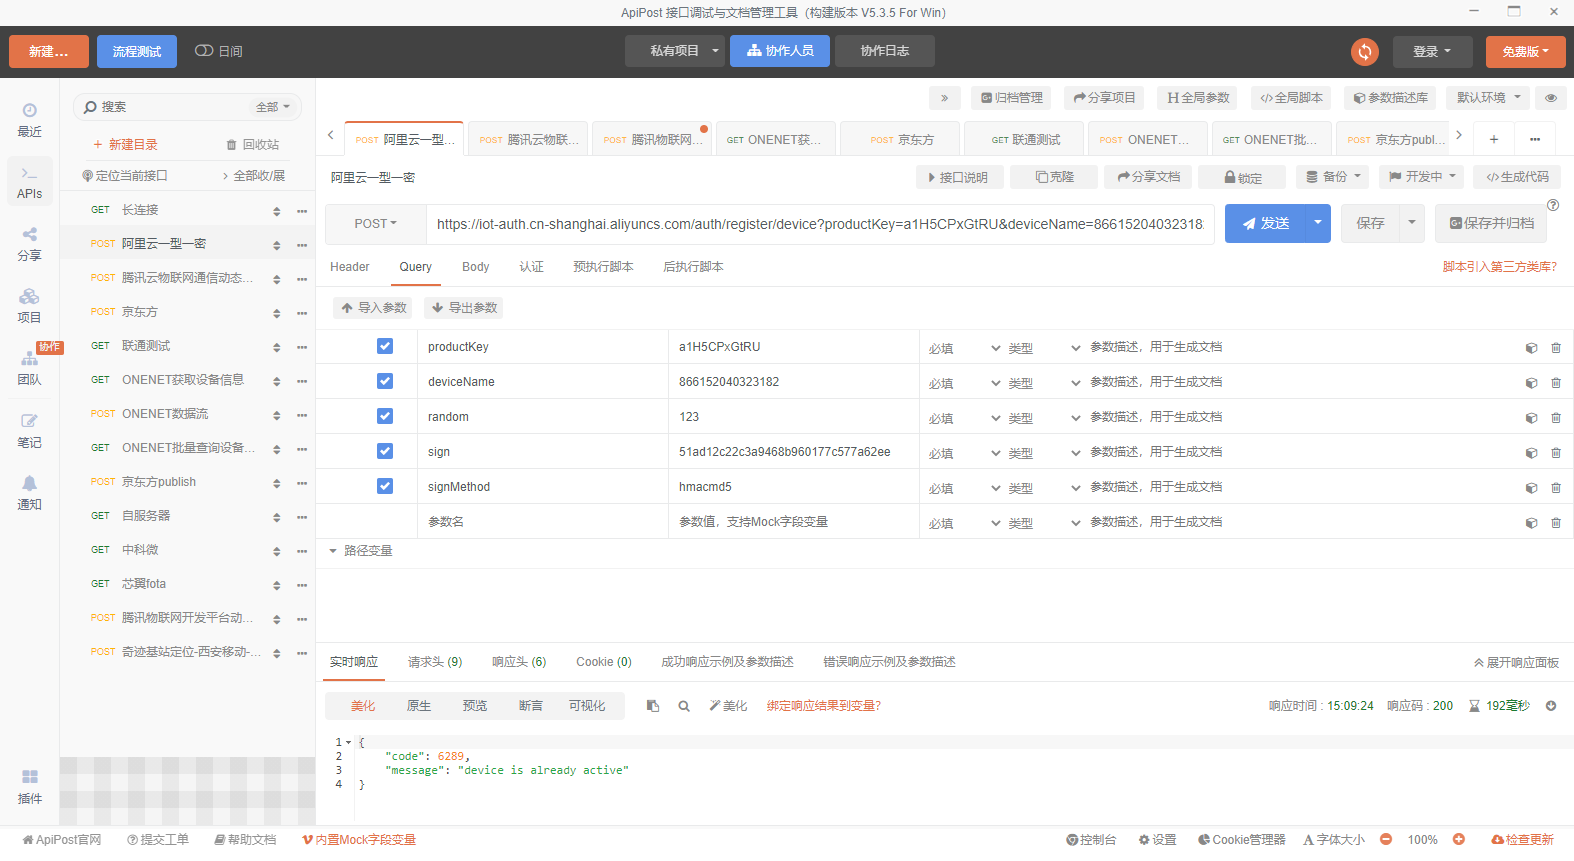Collapse the 路径变量 section
This screenshot has width=1574, height=861.
point(333,551)
